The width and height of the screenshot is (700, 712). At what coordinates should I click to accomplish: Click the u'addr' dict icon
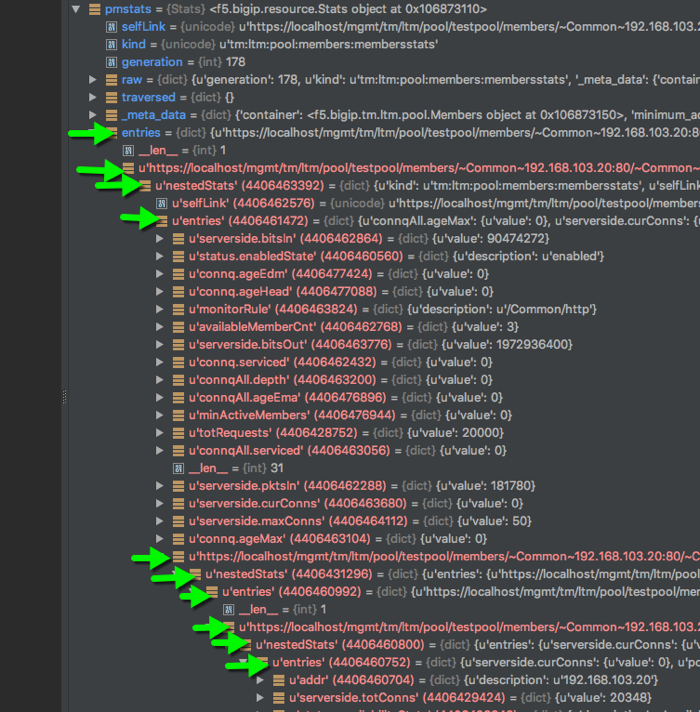point(279,680)
